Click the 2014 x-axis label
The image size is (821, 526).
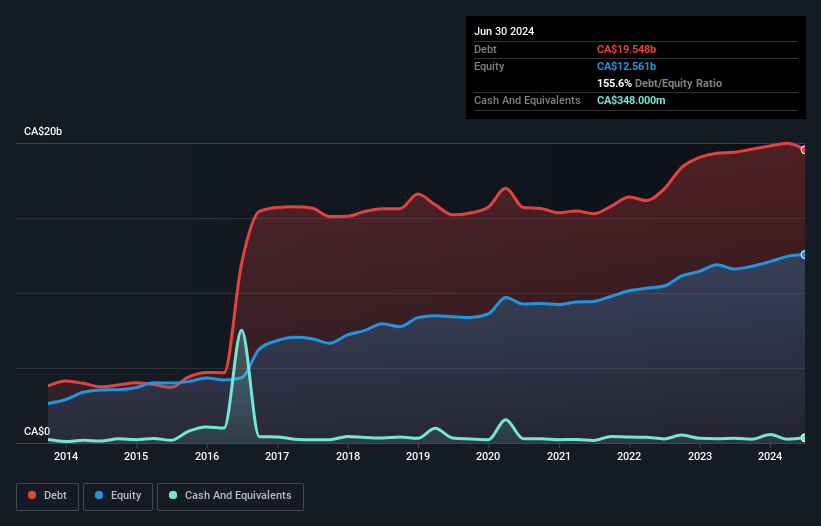tap(66, 456)
